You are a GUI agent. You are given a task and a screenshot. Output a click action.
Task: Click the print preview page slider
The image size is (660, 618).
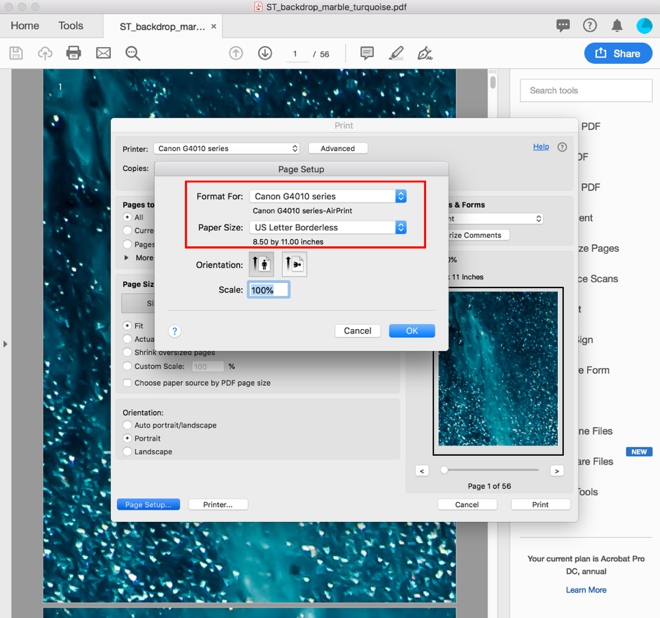(x=489, y=470)
